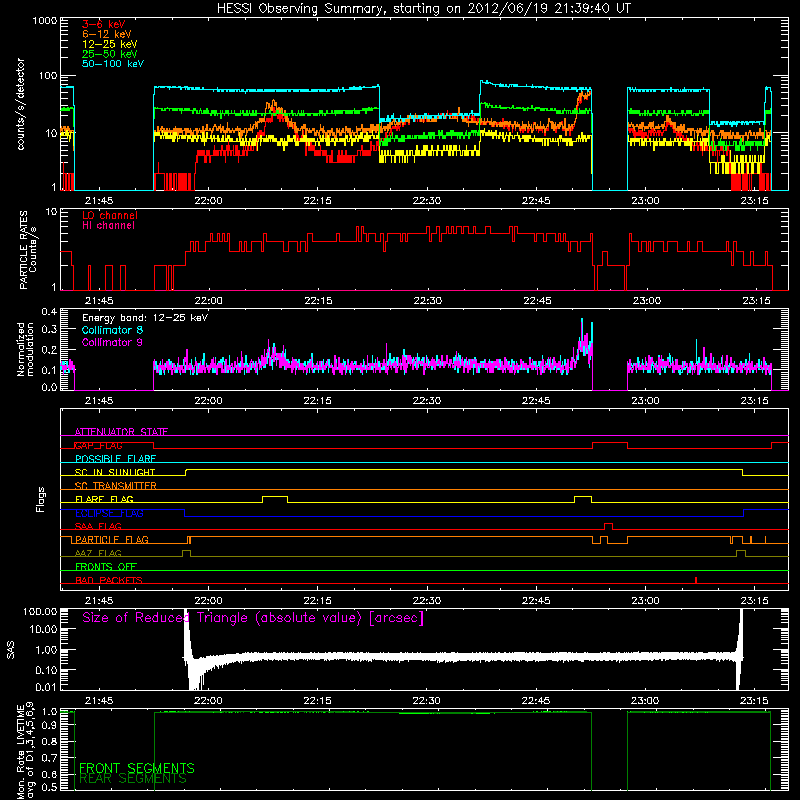Click the SAS axis label

click(10, 650)
